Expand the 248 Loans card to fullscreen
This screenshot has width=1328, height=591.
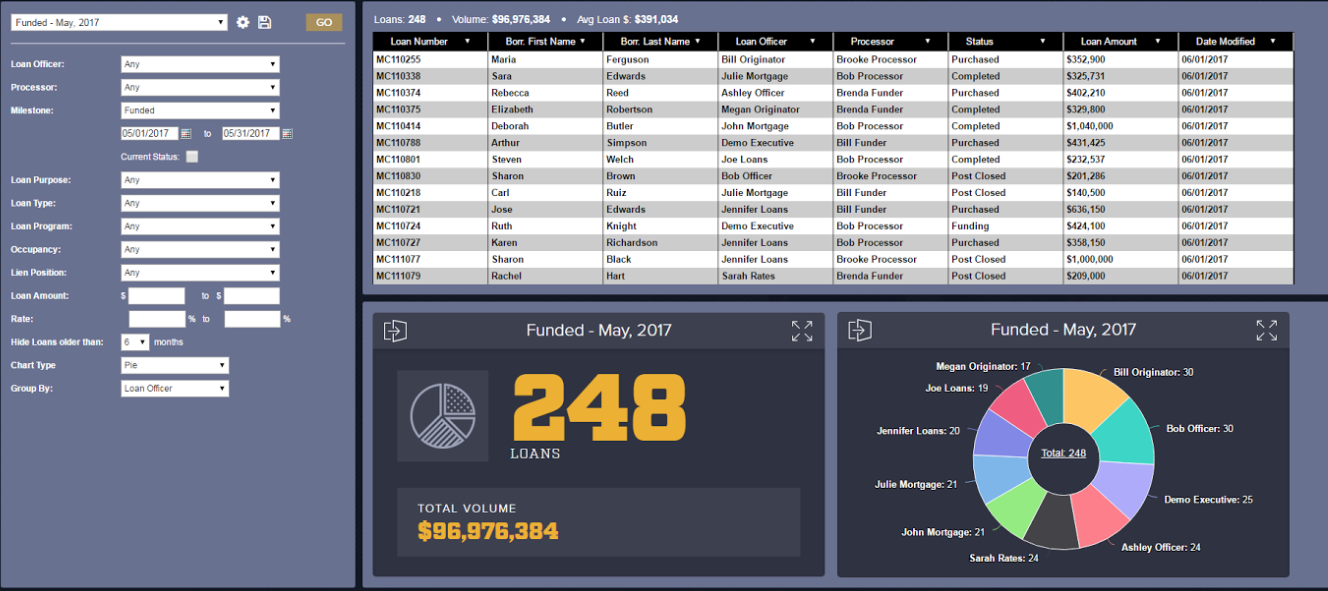(x=802, y=331)
